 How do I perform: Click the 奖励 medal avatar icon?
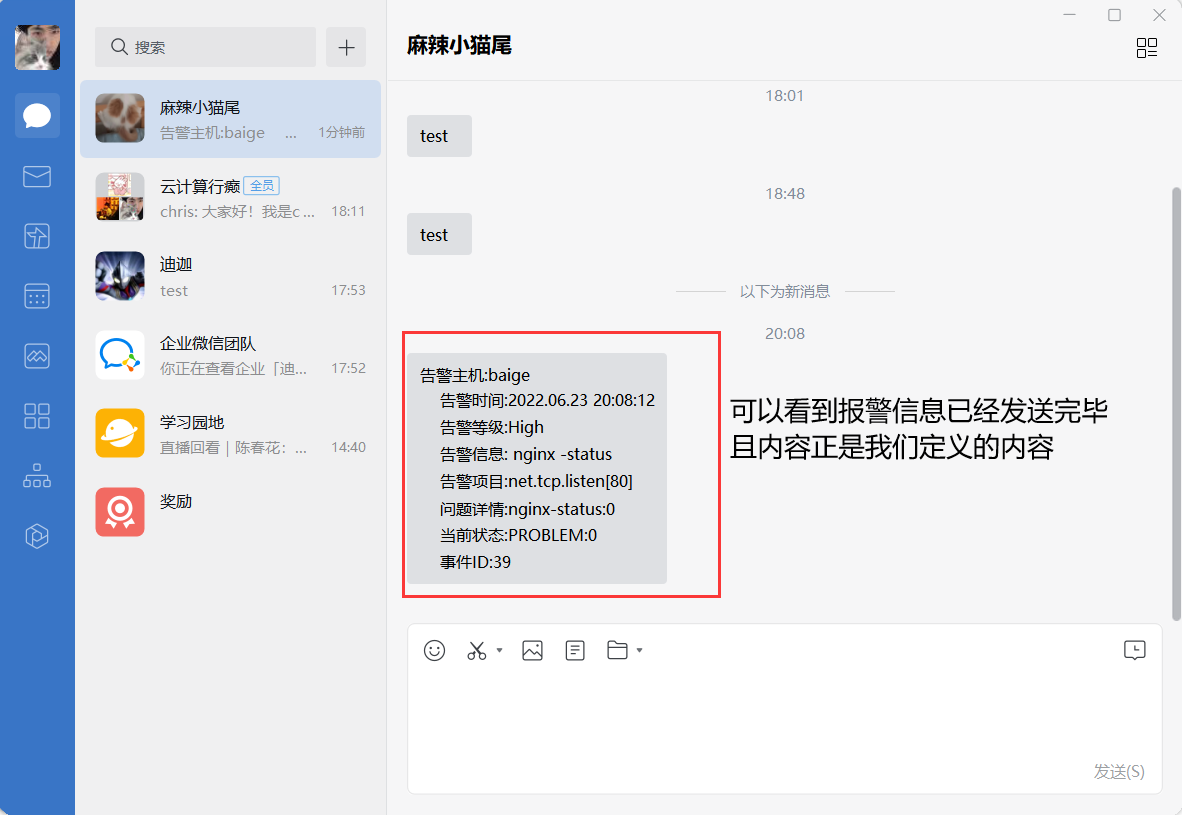(120, 512)
